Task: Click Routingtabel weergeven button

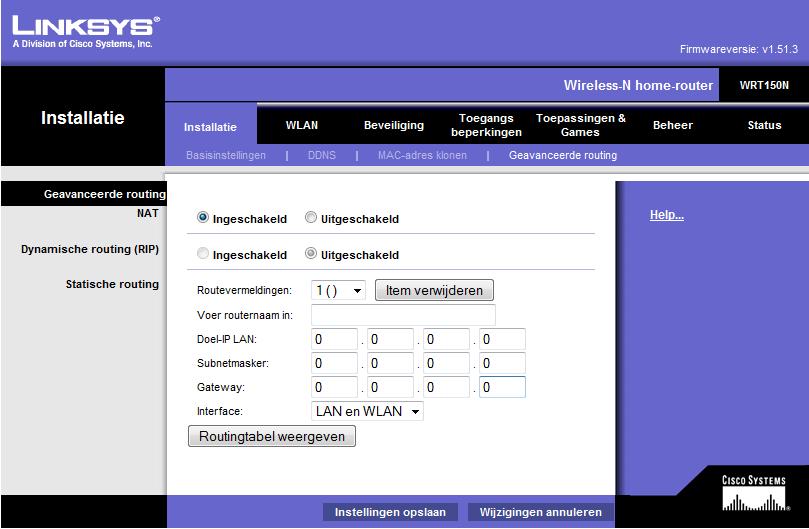Action: coord(272,436)
